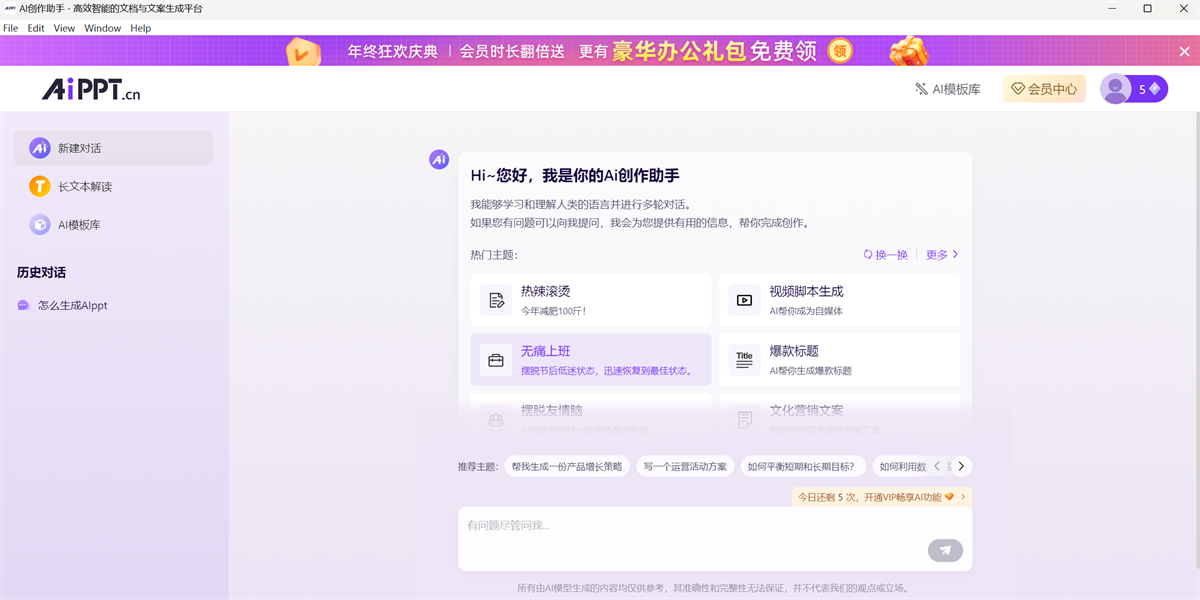Open 会员中心 membership center
1200x600 pixels.
[1044, 89]
